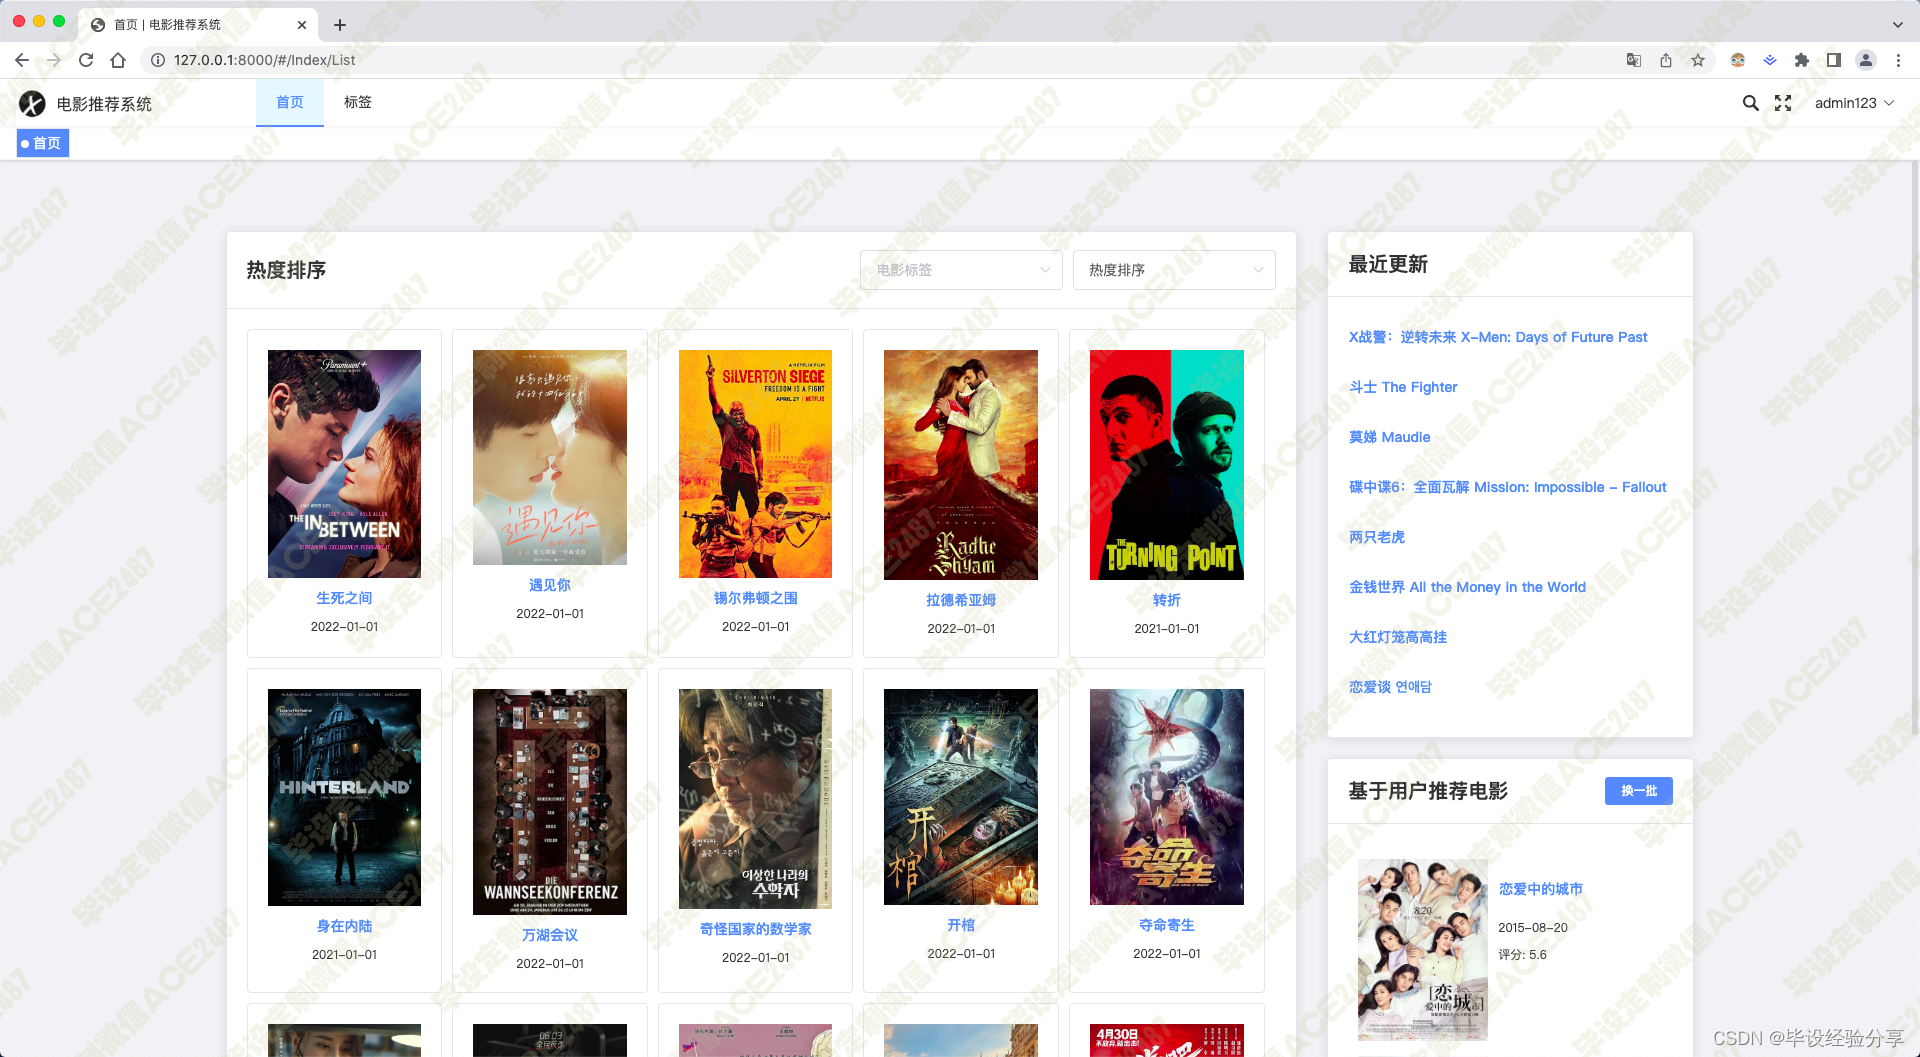The image size is (1920, 1057).
Task: Open the 遇见你 title link
Action: 550,585
